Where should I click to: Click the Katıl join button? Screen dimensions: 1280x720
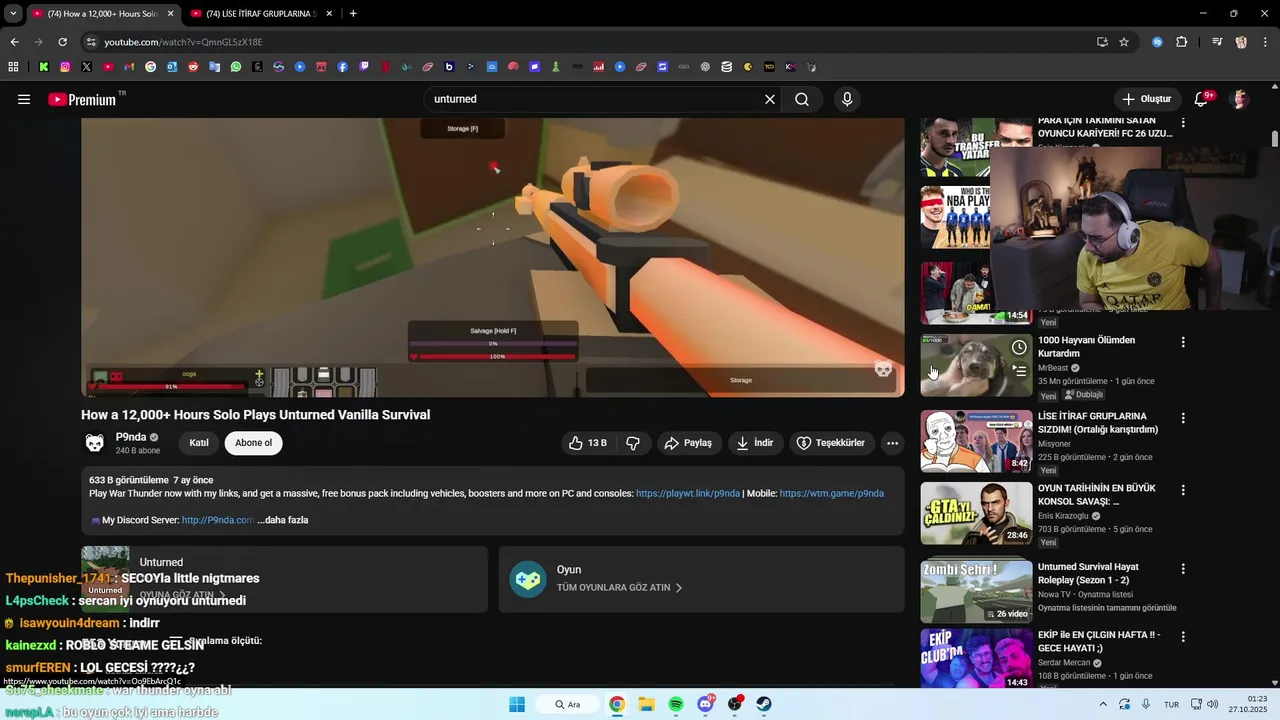199,443
